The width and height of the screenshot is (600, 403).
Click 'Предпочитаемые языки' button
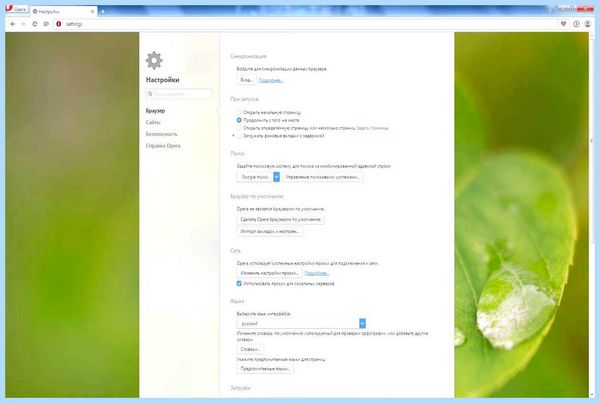click(265, 369)
